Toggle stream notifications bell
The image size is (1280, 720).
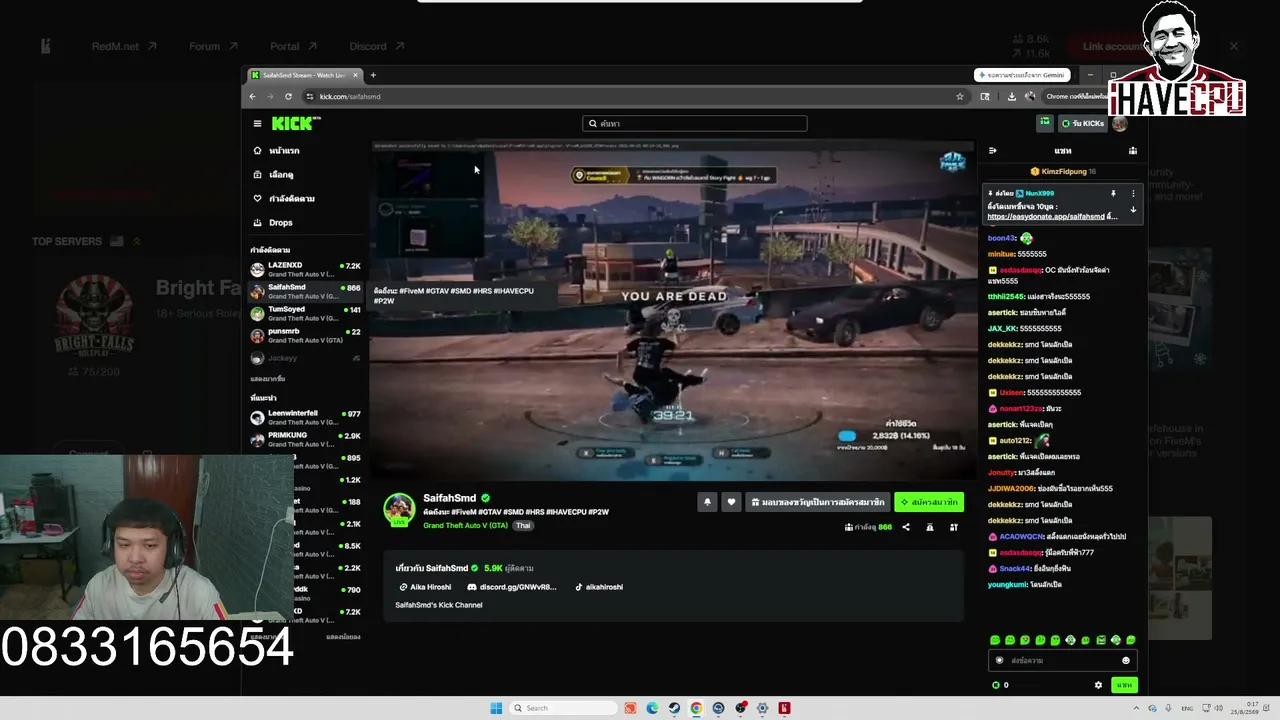point(707,502)
